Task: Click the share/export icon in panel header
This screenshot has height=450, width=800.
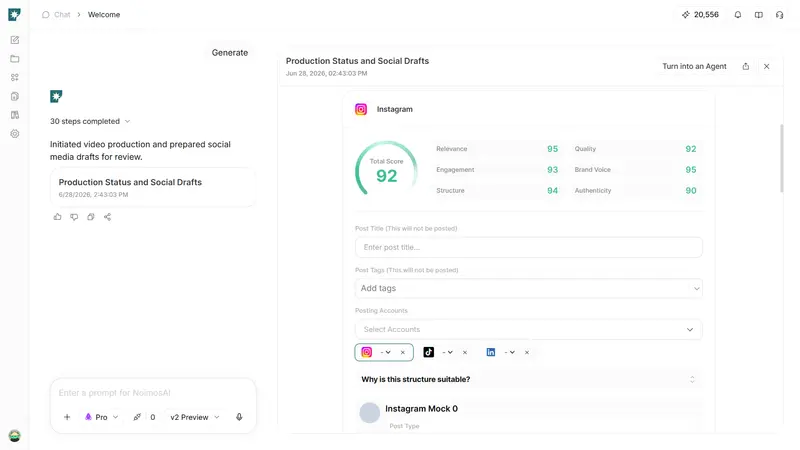Action: pos(745,66)
